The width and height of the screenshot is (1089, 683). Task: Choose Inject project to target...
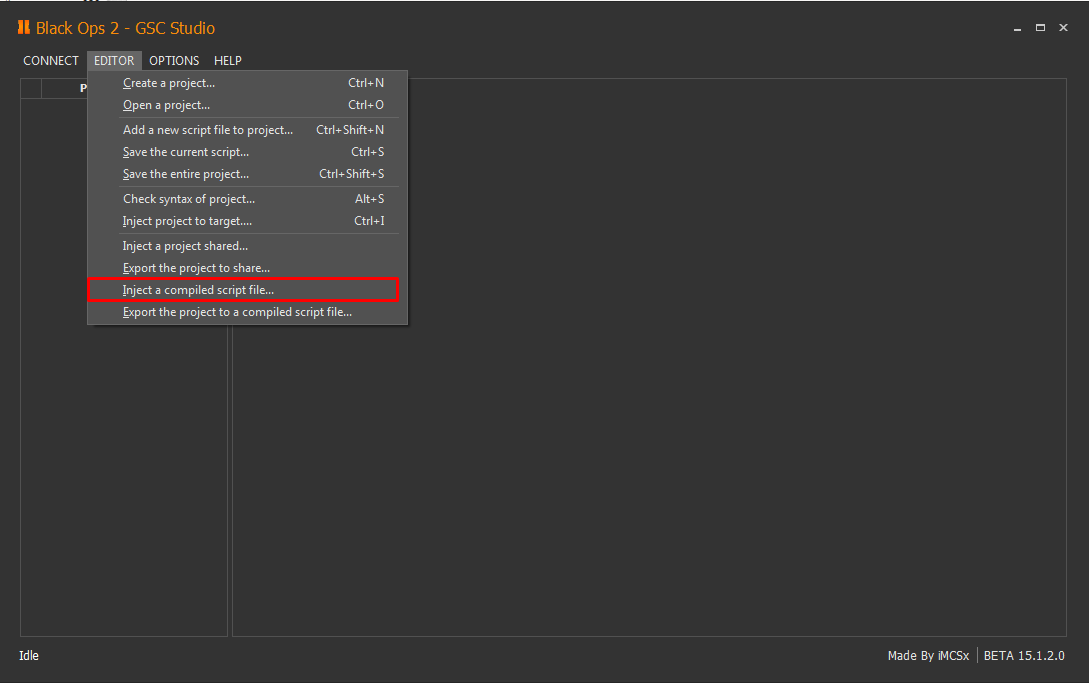248,221
